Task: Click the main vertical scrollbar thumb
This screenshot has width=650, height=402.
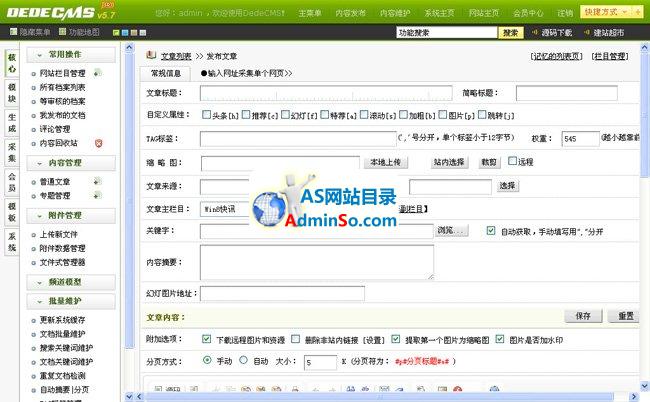Action: point(645,114)
